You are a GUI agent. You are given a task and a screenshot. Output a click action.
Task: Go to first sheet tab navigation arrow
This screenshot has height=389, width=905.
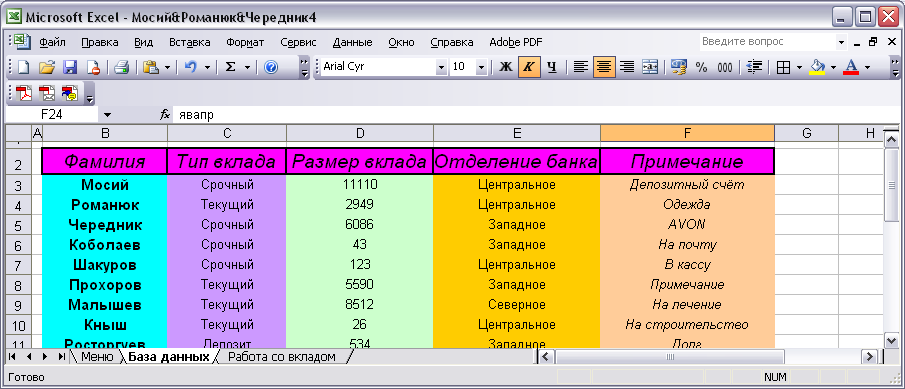(12, 357)
